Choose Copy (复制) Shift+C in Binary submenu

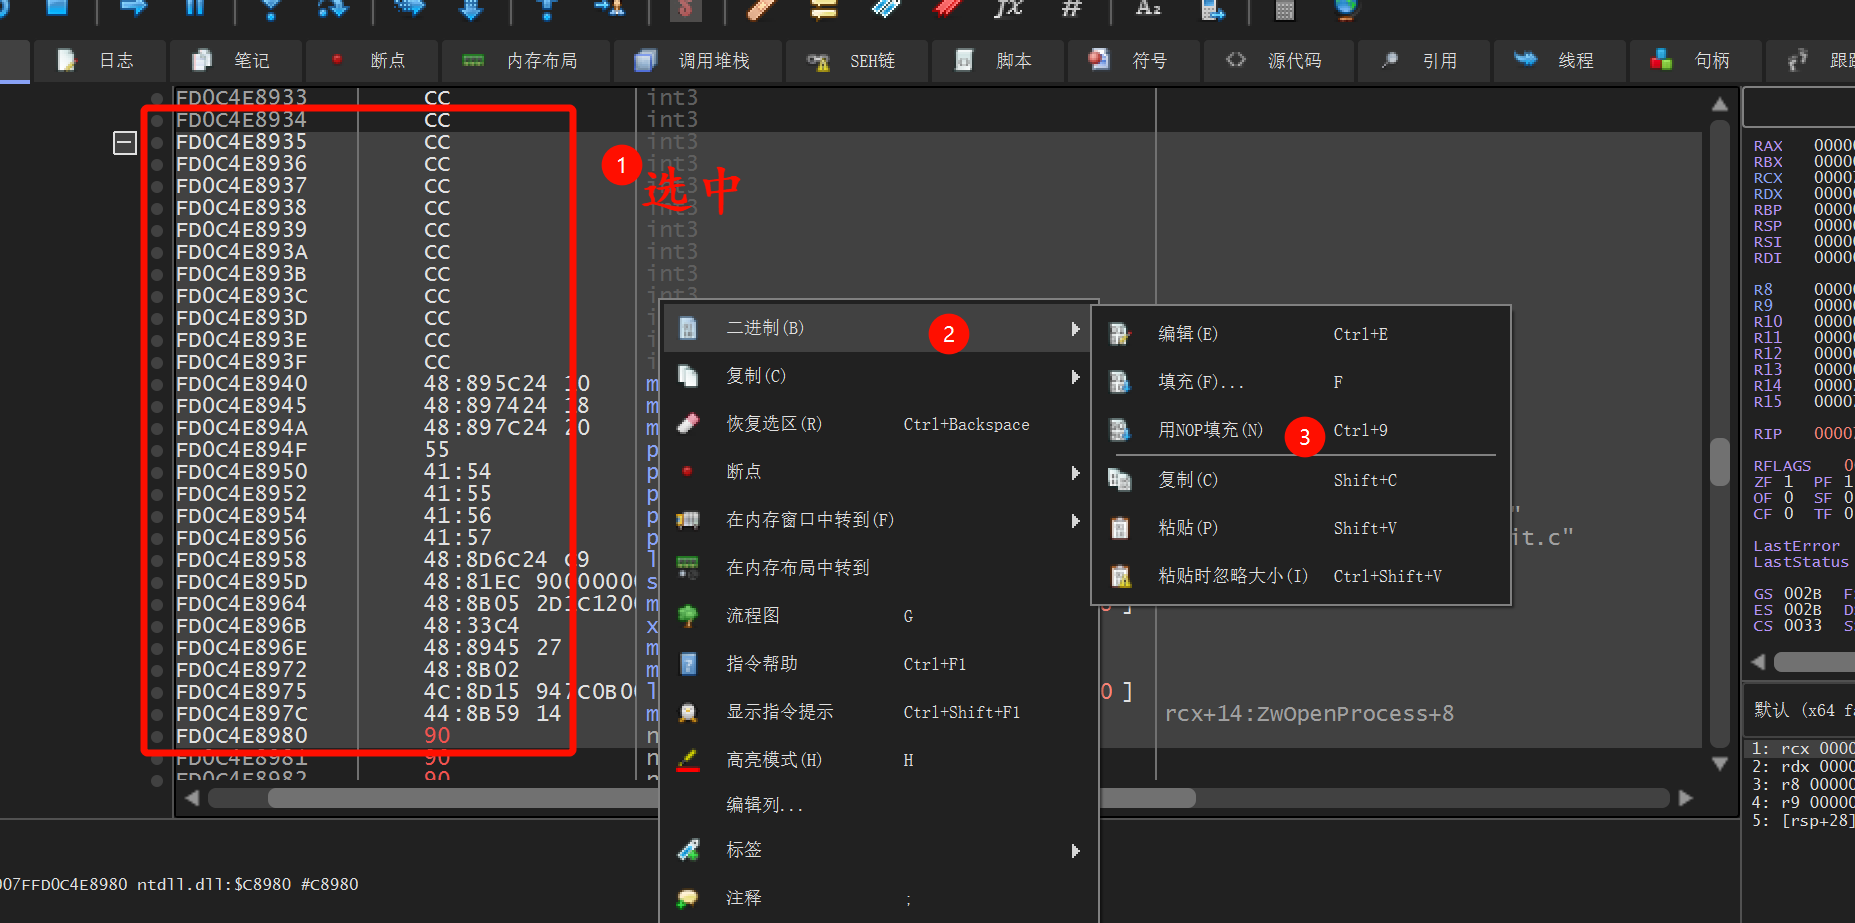pos(1301,480)
